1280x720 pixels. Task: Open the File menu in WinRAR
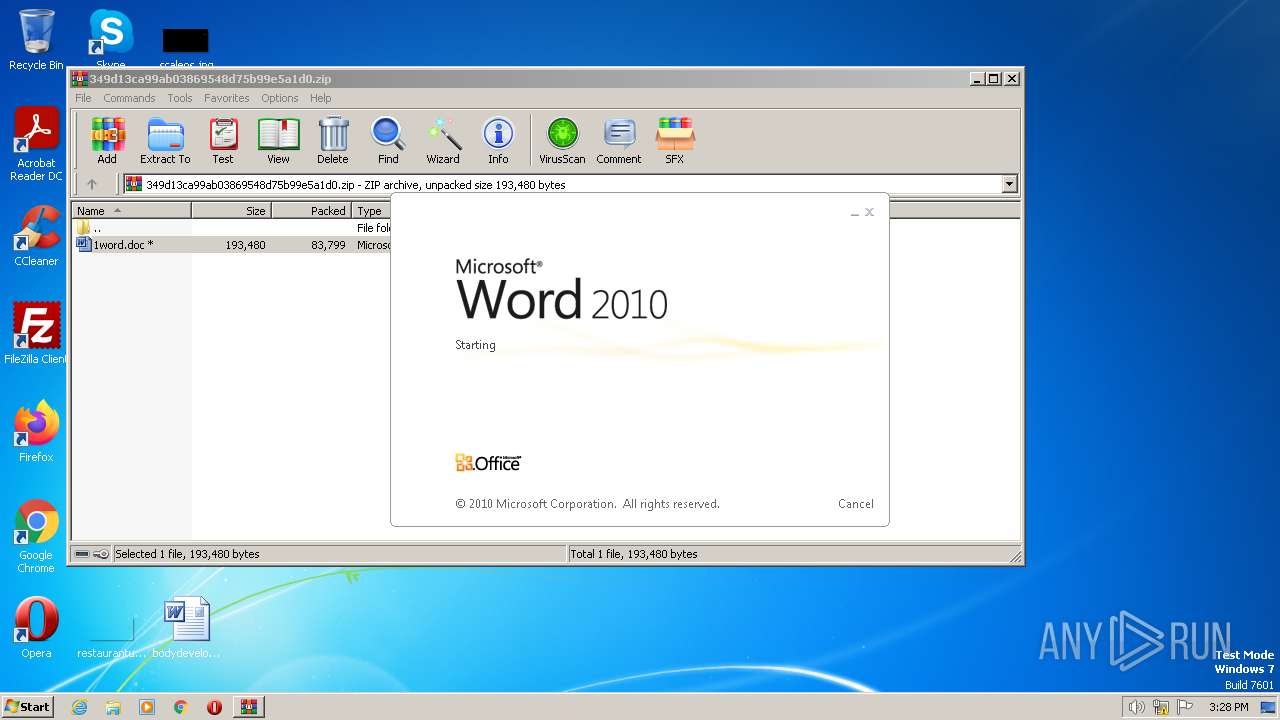coord(83,98)
